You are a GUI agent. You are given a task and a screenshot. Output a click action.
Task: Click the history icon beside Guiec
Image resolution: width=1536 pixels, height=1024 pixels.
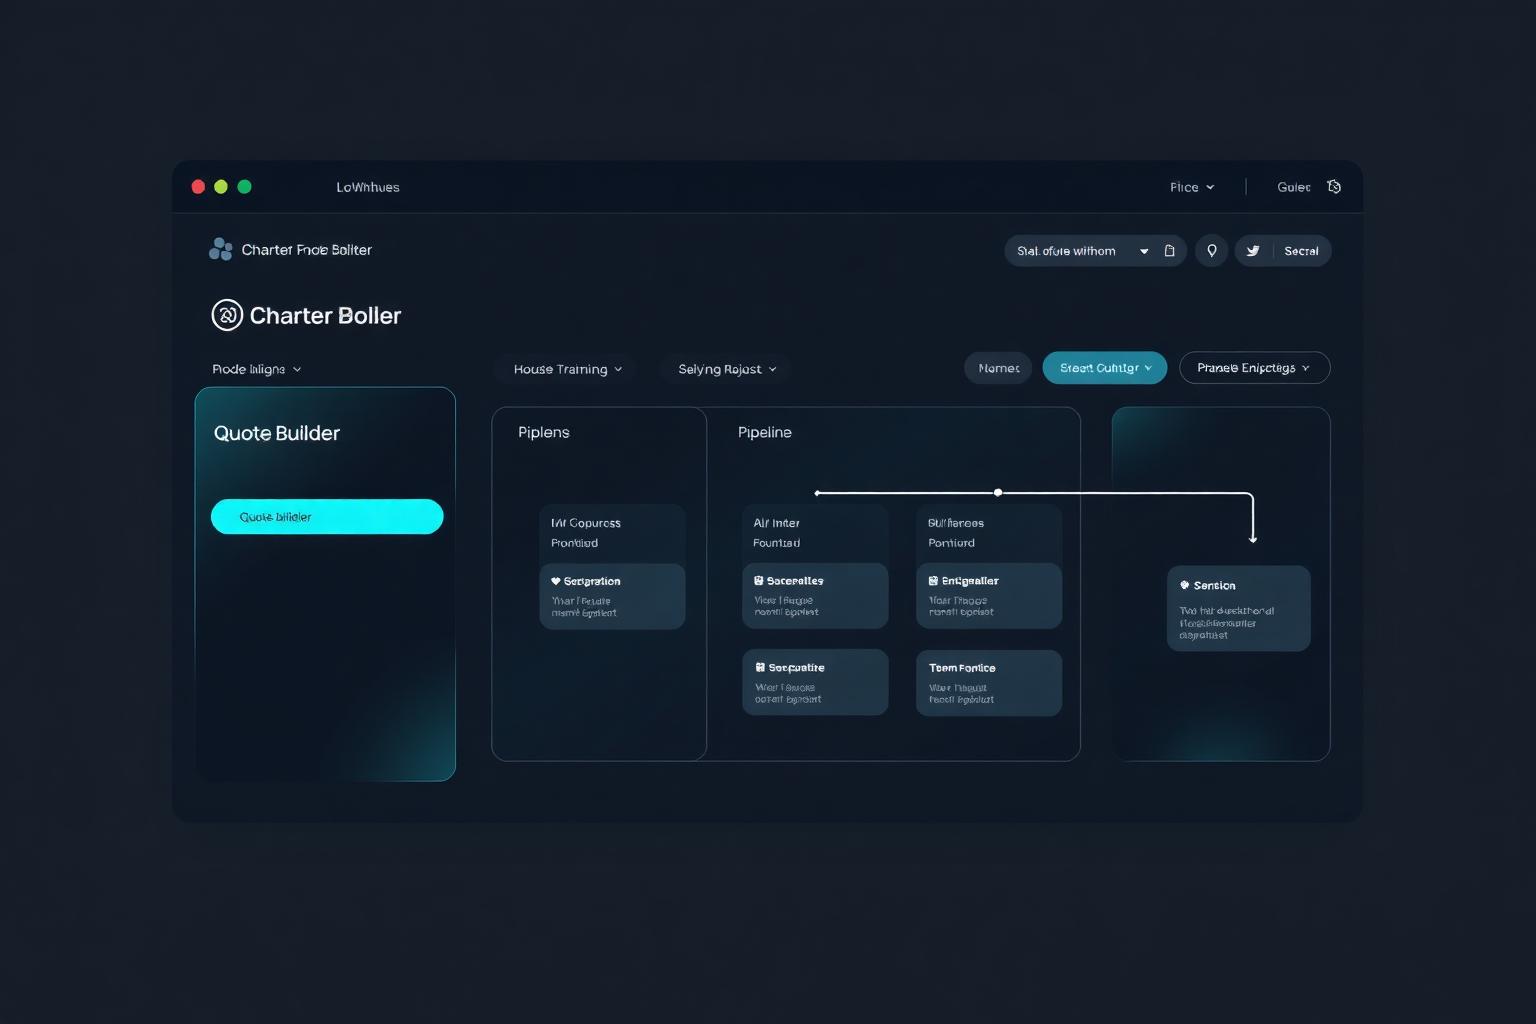pyautogui.click(x=1334, y=187)
